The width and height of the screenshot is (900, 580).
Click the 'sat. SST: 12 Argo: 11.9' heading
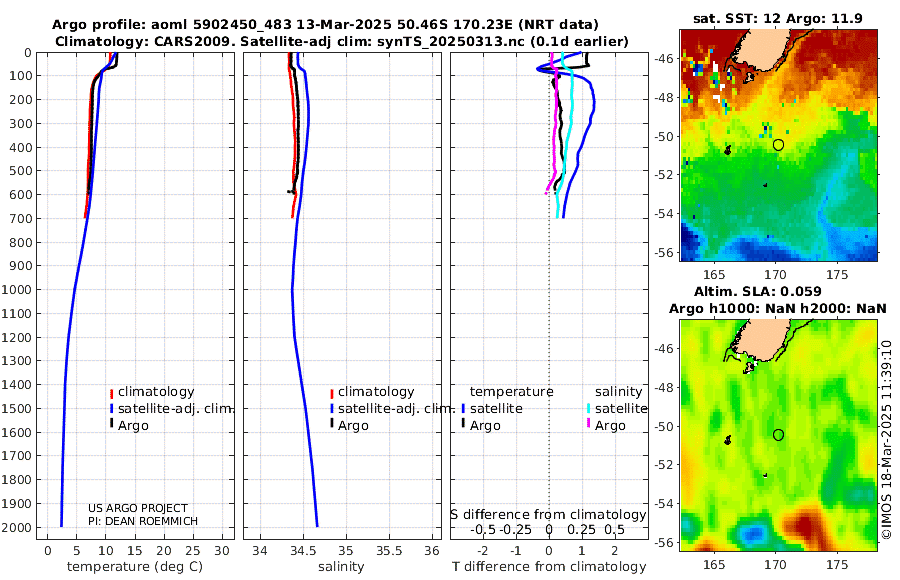click(778, 18)
